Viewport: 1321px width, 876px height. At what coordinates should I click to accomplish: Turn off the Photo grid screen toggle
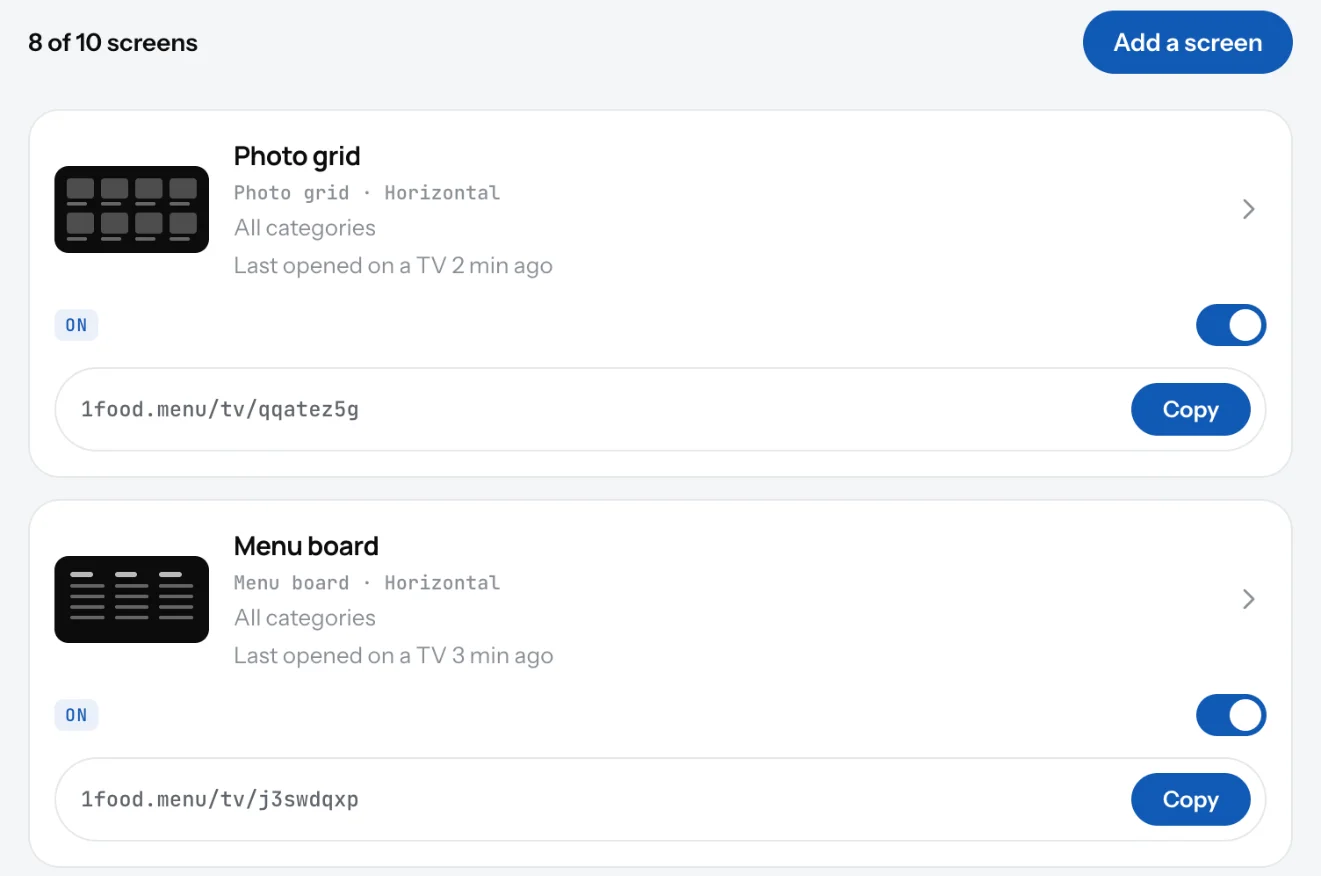(x=1231, y=325)
